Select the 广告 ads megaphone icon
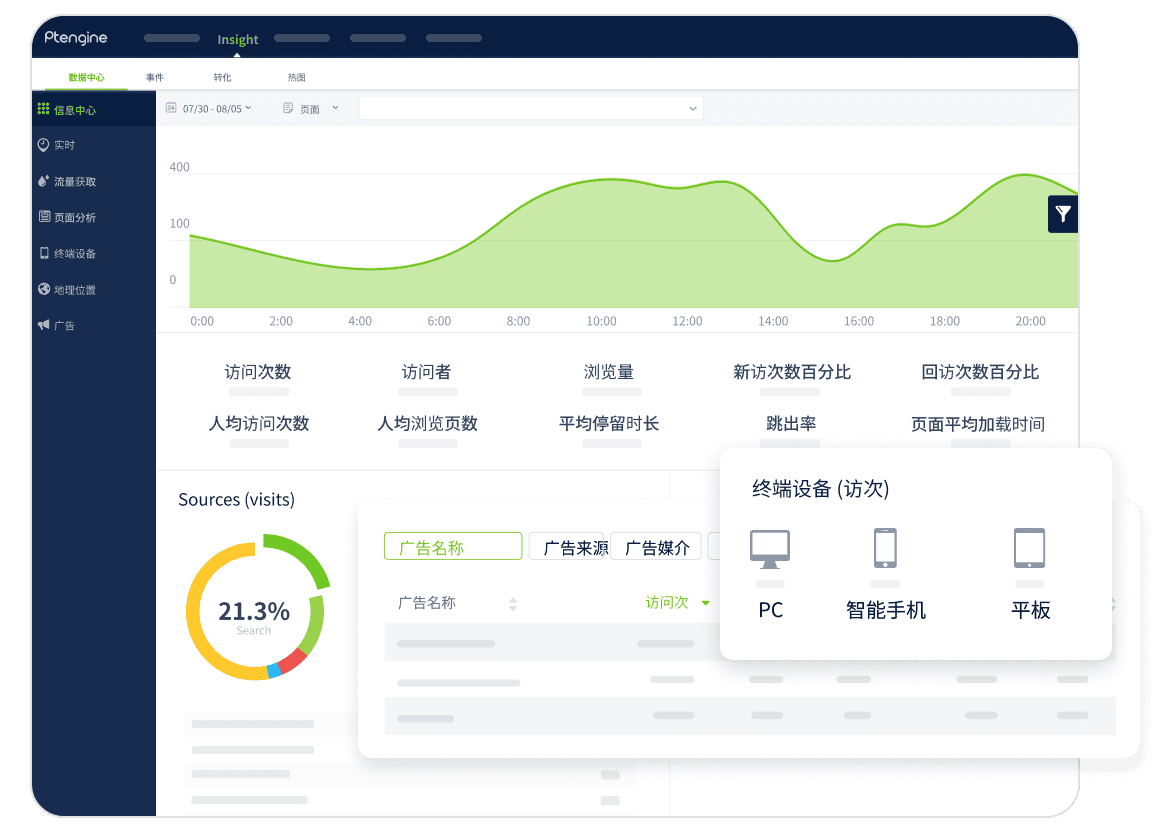1160x840 pixels. coord(60,324)
